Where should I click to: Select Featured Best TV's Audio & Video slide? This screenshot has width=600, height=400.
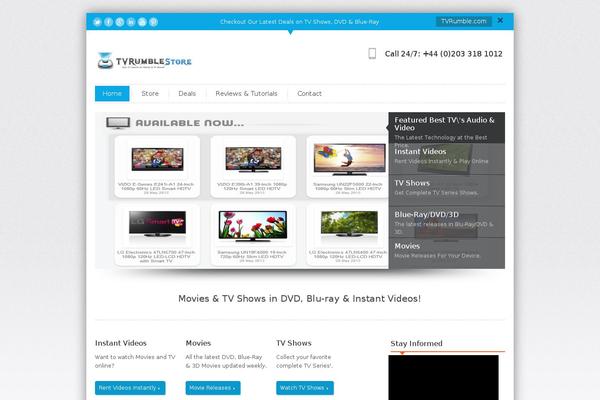coord(447,128)
